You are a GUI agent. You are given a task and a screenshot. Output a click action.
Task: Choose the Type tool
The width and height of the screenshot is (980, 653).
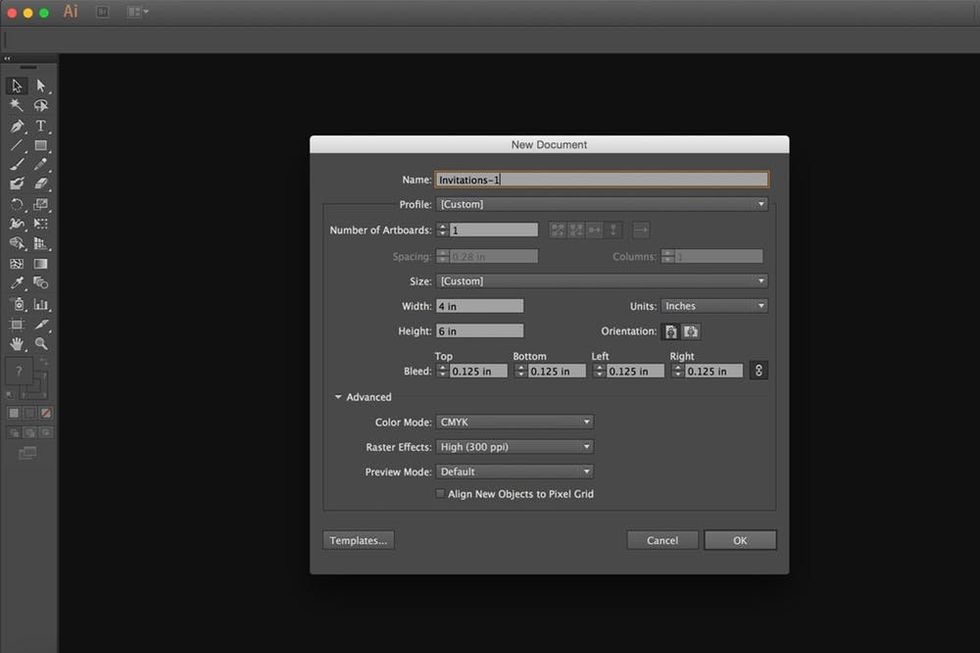[41, 126]
